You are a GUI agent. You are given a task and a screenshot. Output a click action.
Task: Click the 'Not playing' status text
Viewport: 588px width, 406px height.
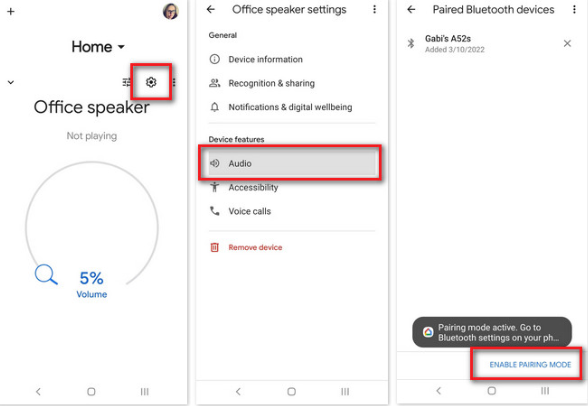click(92, 136)
